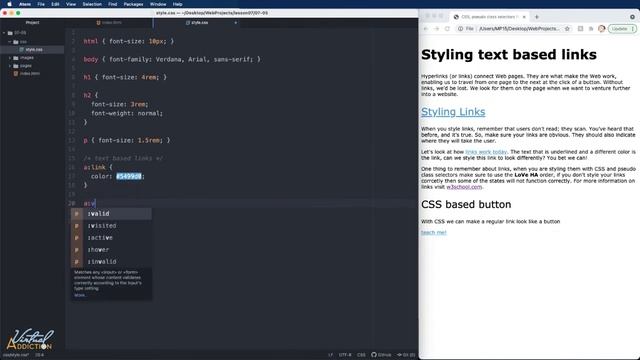The width and height of the screenshot is (640, 360).
Task: Open the Edit menu
Action: 55,4
